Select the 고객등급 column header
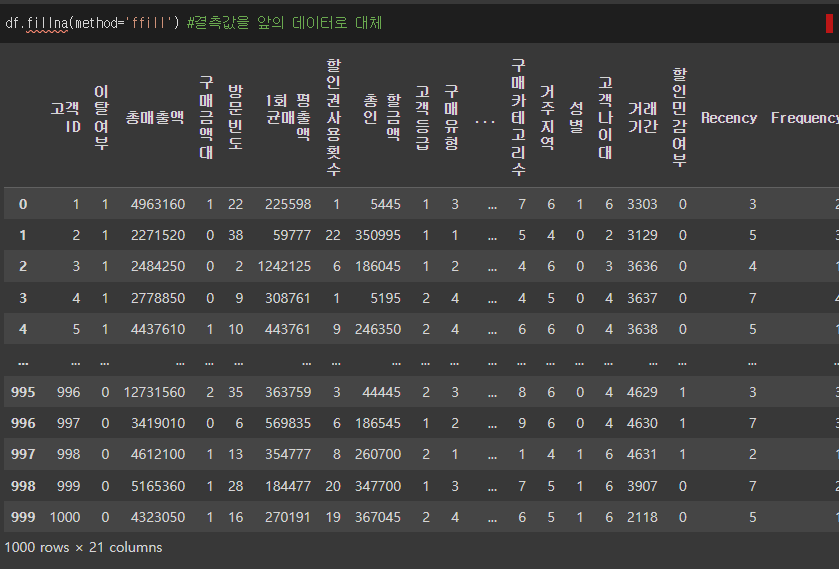The image size is (839, 569). tap(422, 117)
